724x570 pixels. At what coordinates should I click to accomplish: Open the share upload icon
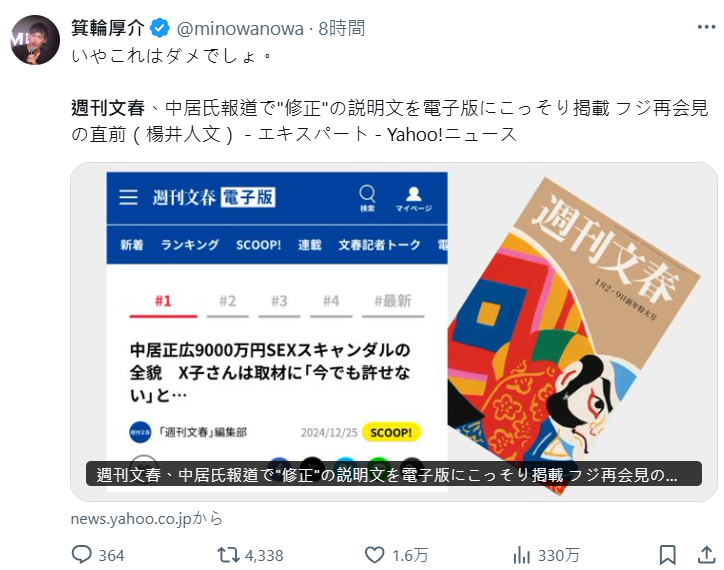706,555
